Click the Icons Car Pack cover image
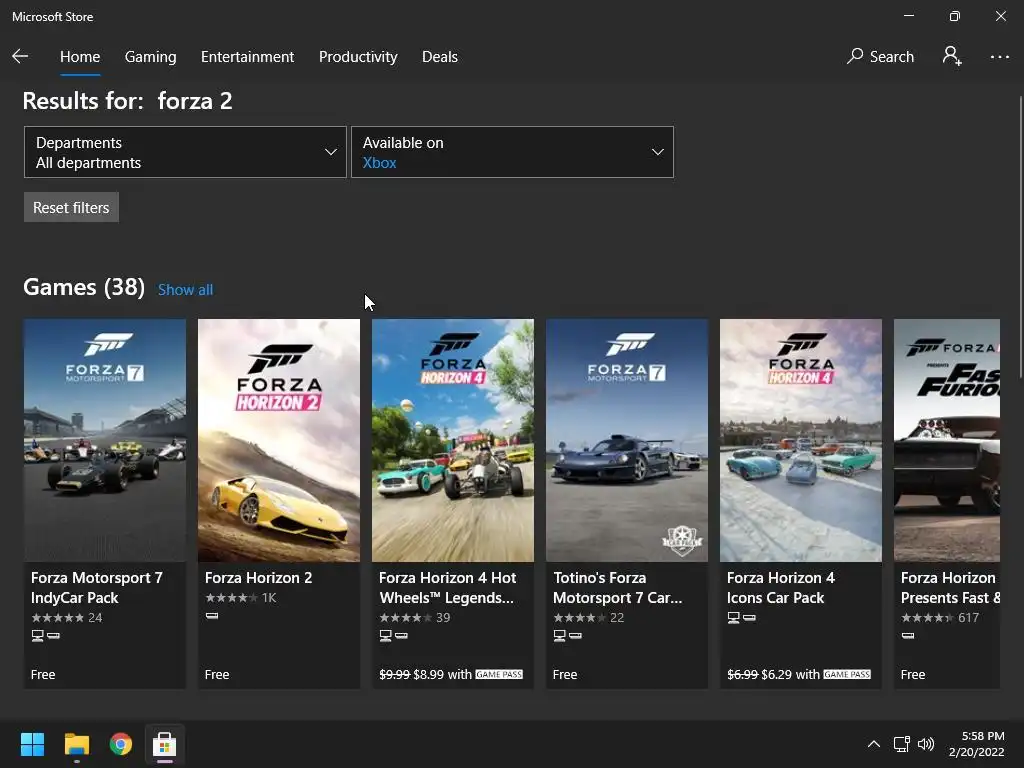The width and height of the screenshot is (1024, 768). pyautogui.click(x=801, y=440)
